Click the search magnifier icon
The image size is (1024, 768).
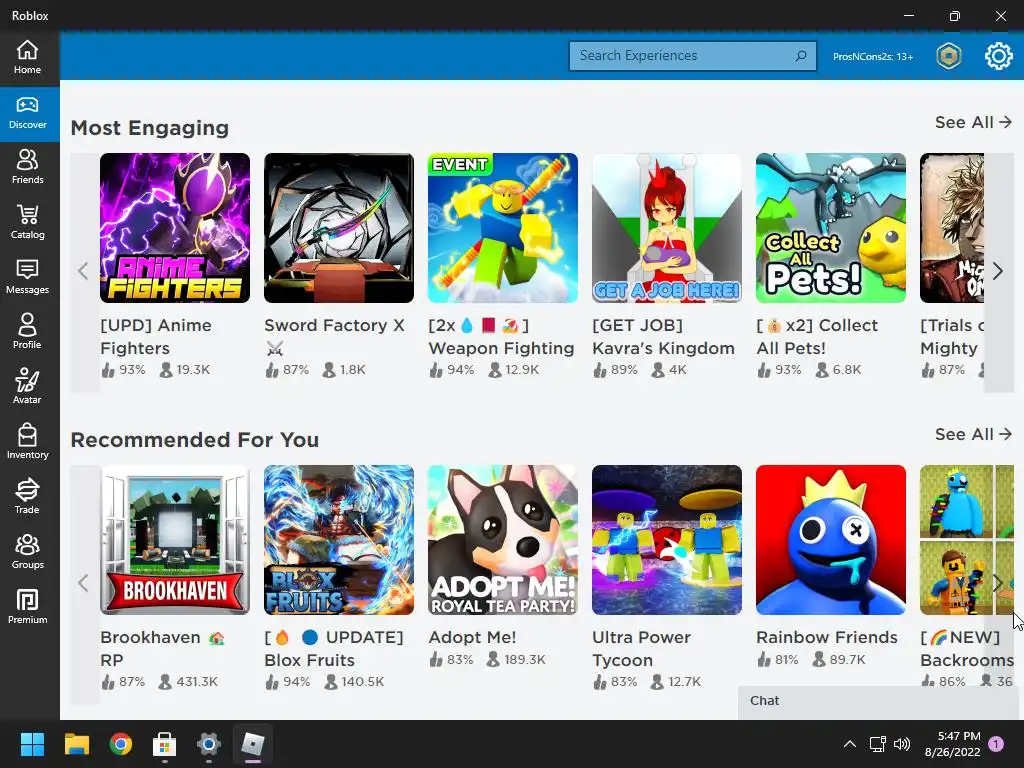point(801,56)
